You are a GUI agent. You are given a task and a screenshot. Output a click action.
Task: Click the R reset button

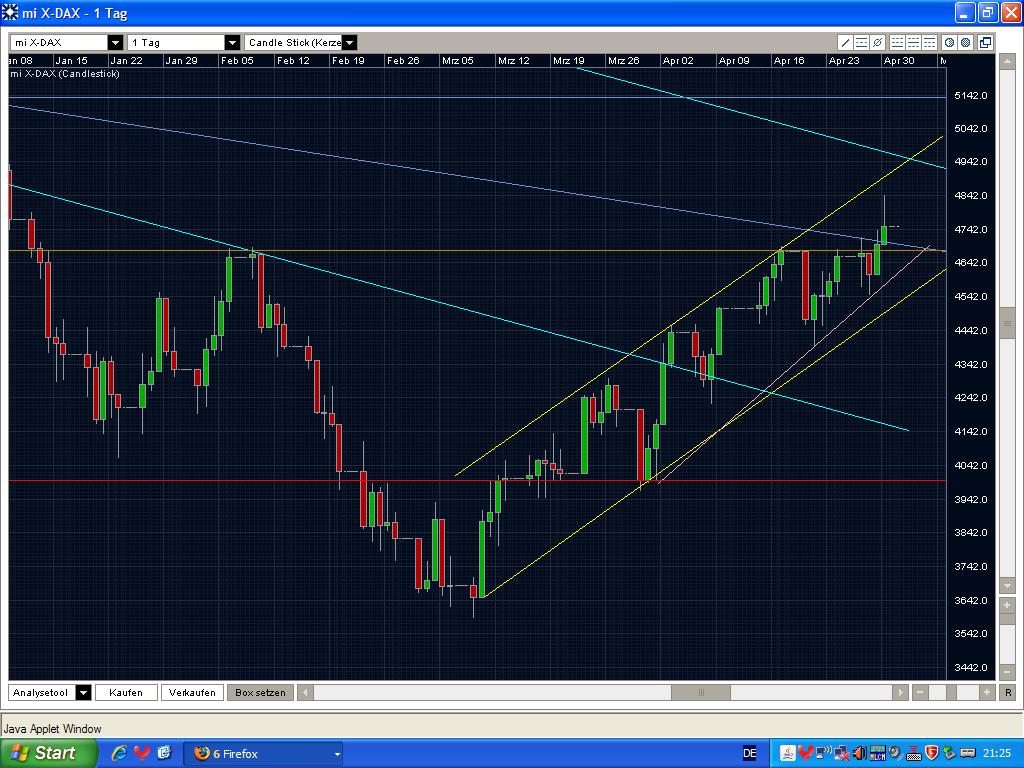pyautogui.click(x=1008, y=692)
